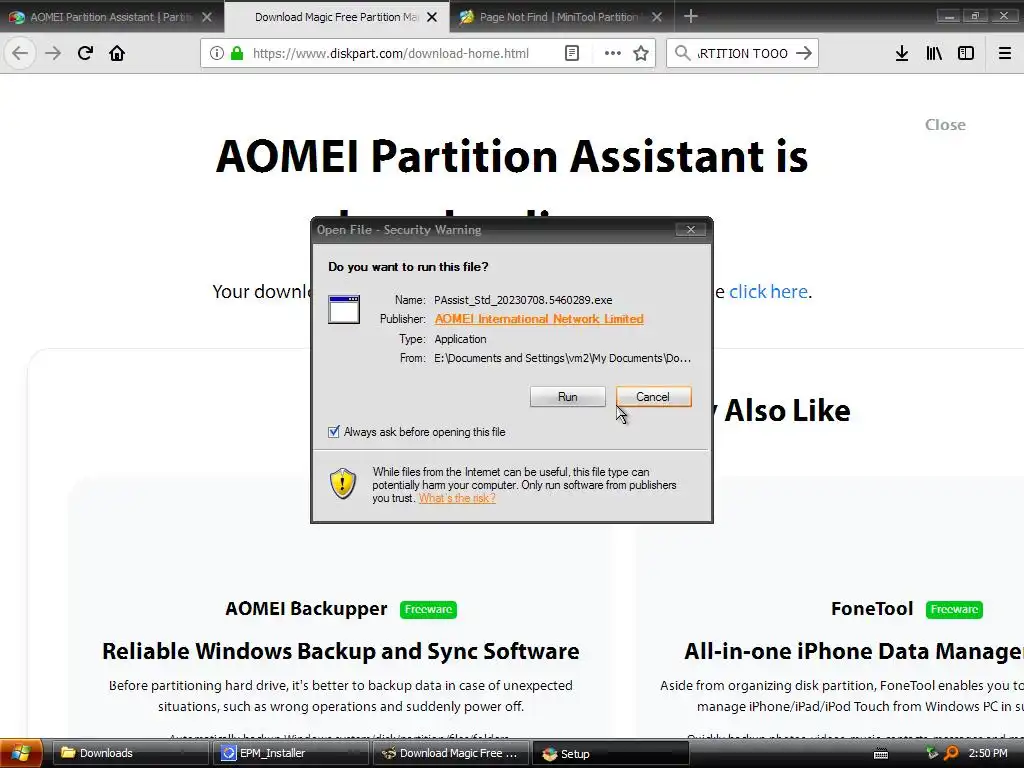The image size is (1024, 768).
Task: Toggle the sidebar icon
Action: tap(966, 53)
